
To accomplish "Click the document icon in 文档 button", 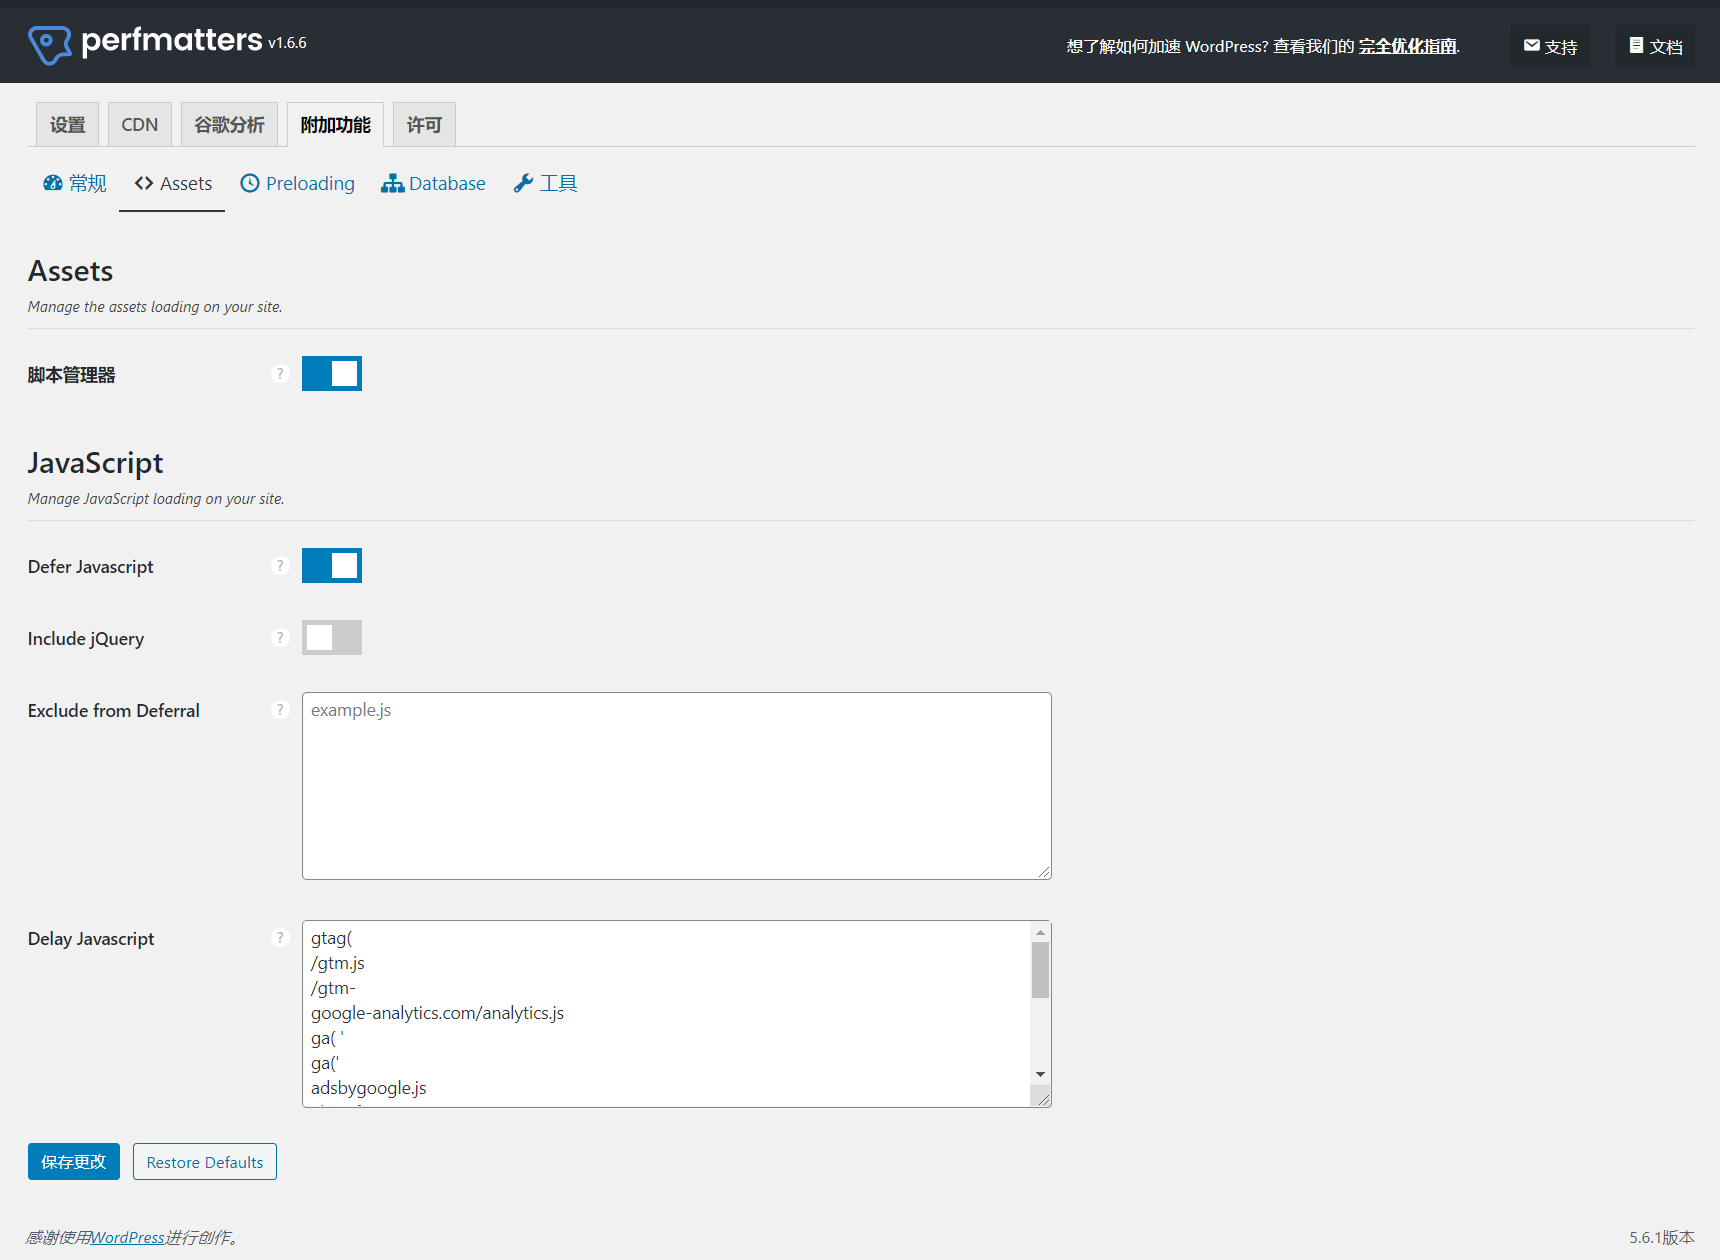I will 1636,45.
